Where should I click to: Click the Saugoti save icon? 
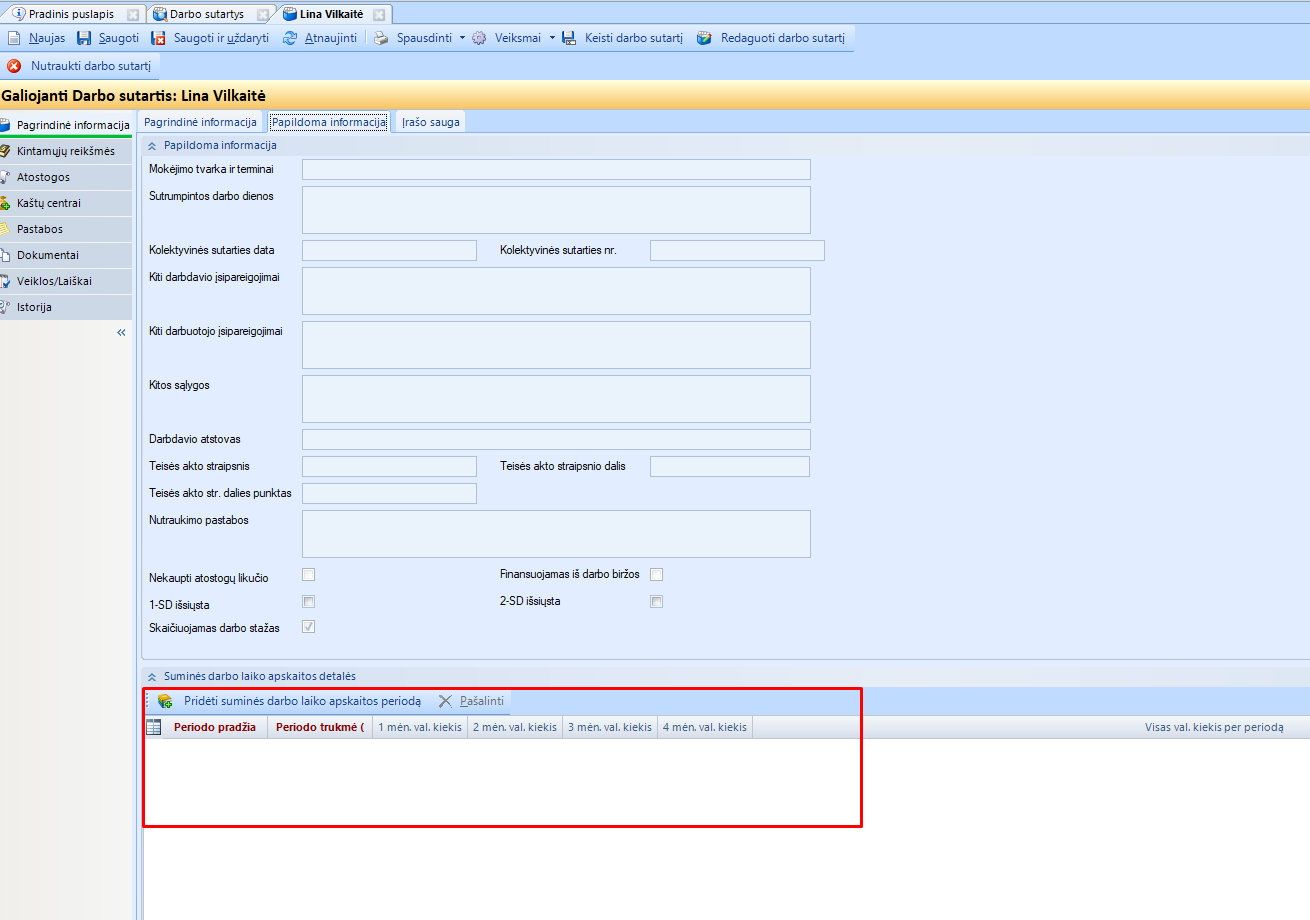[84, 38]
